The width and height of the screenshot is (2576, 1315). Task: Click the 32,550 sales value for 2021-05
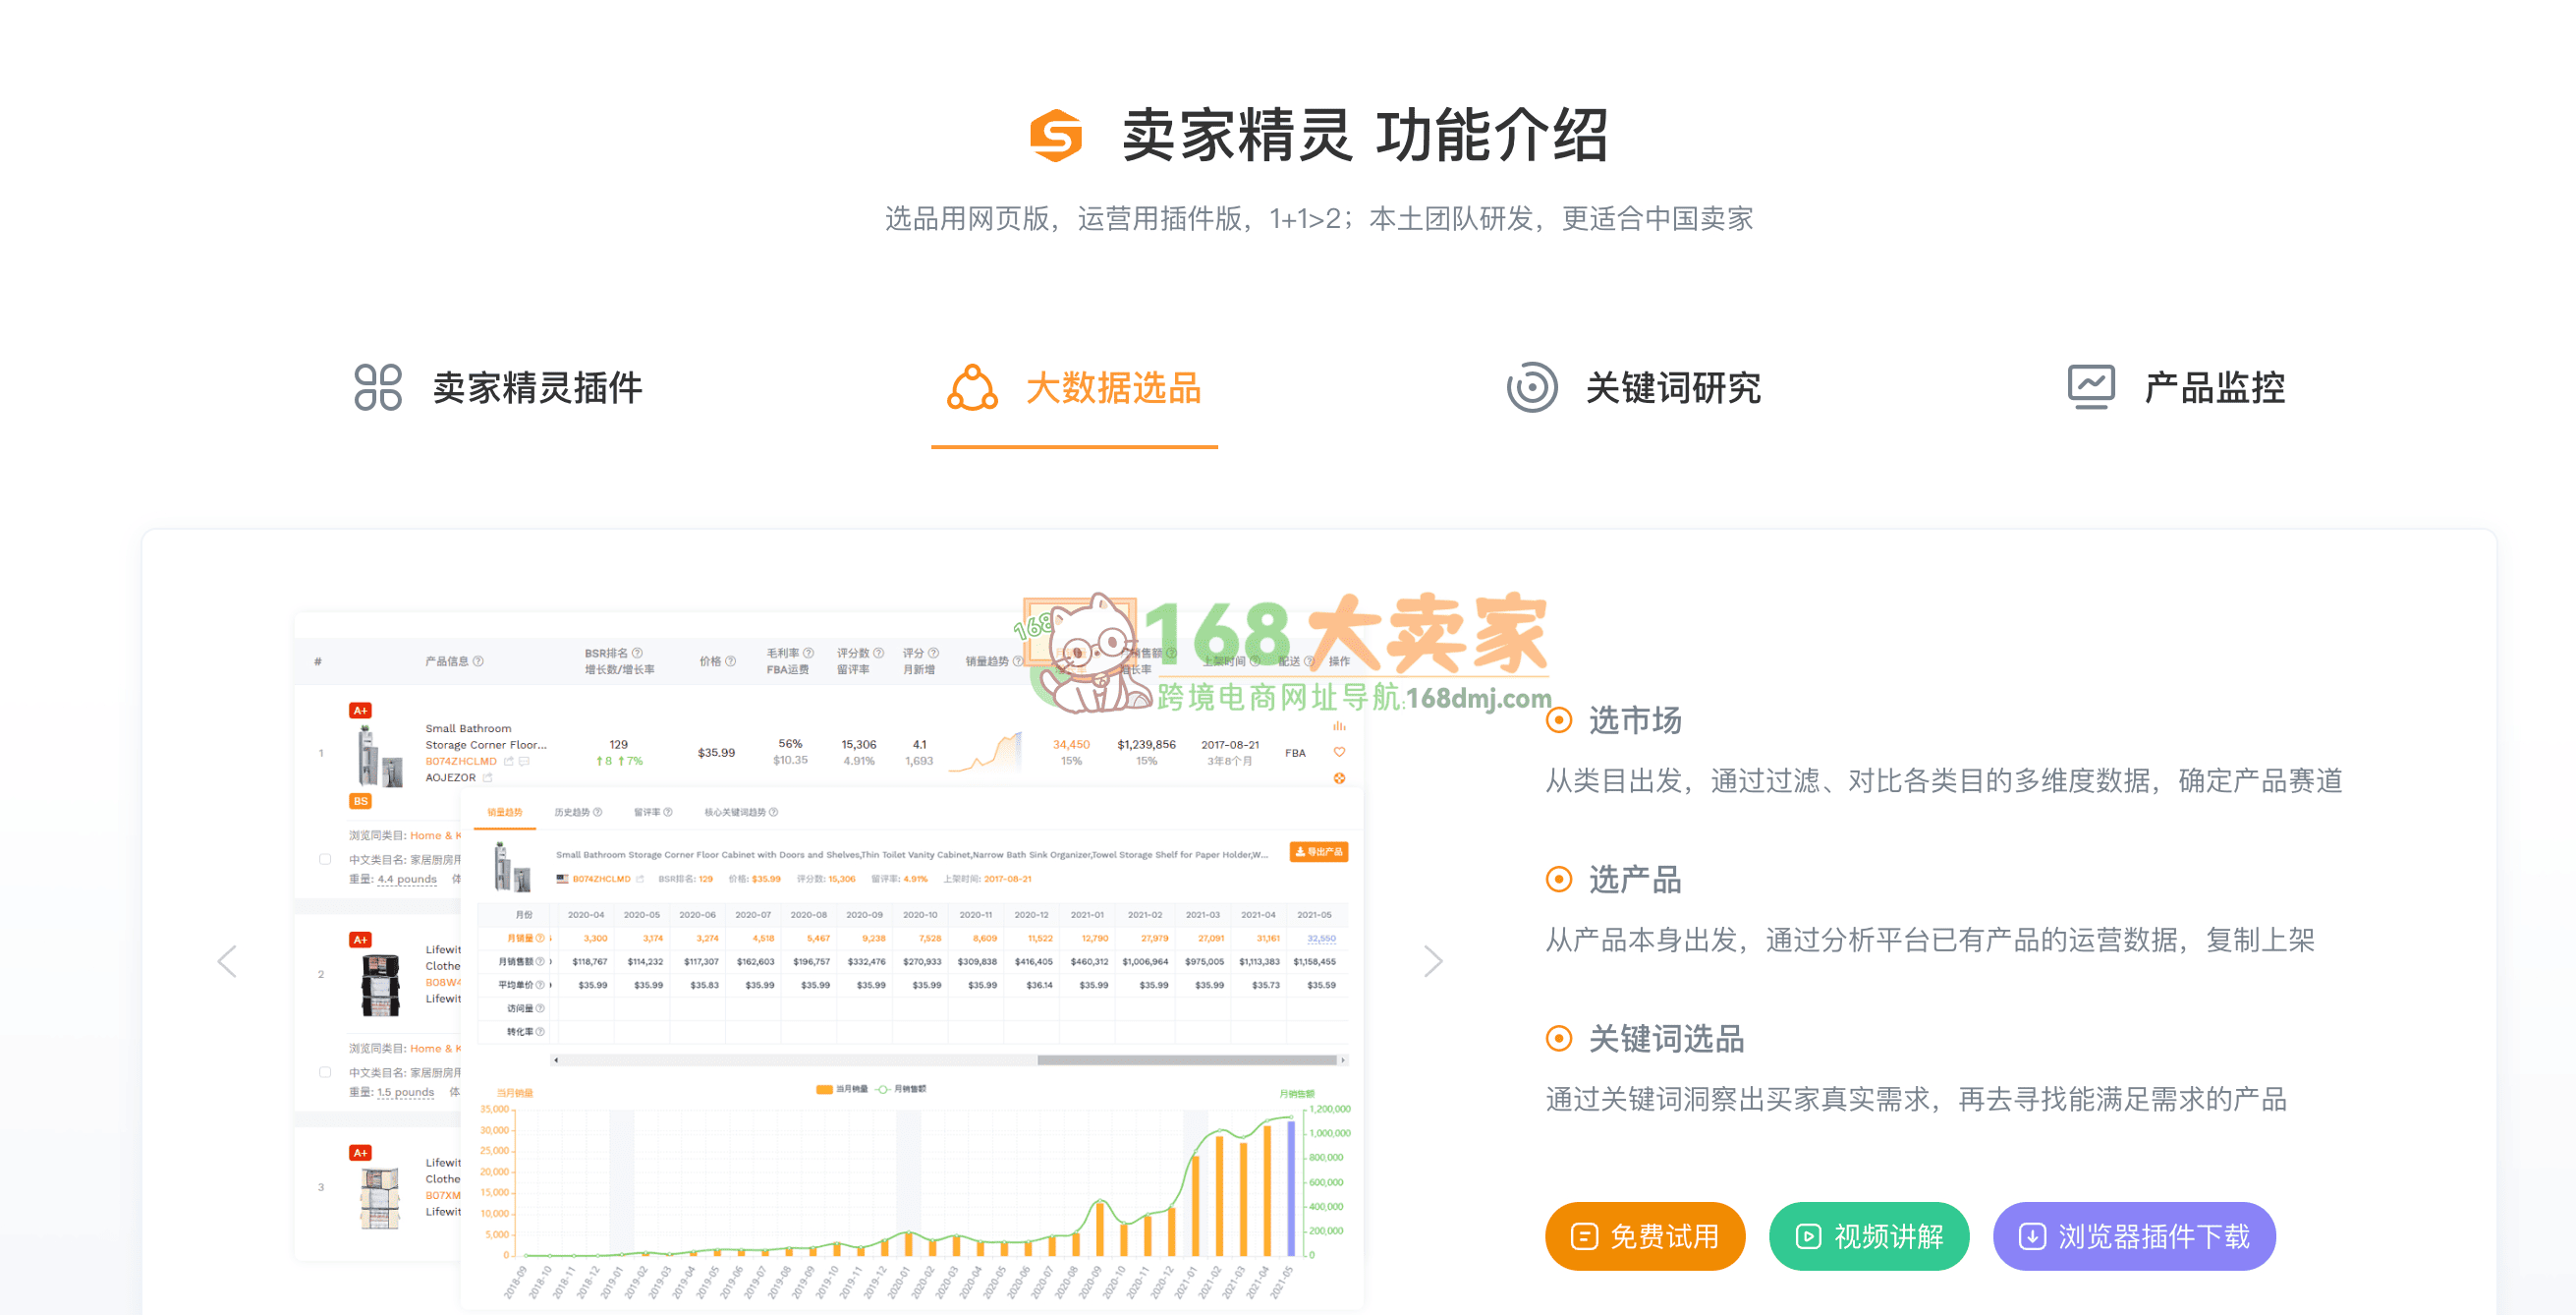(1321, 938)
